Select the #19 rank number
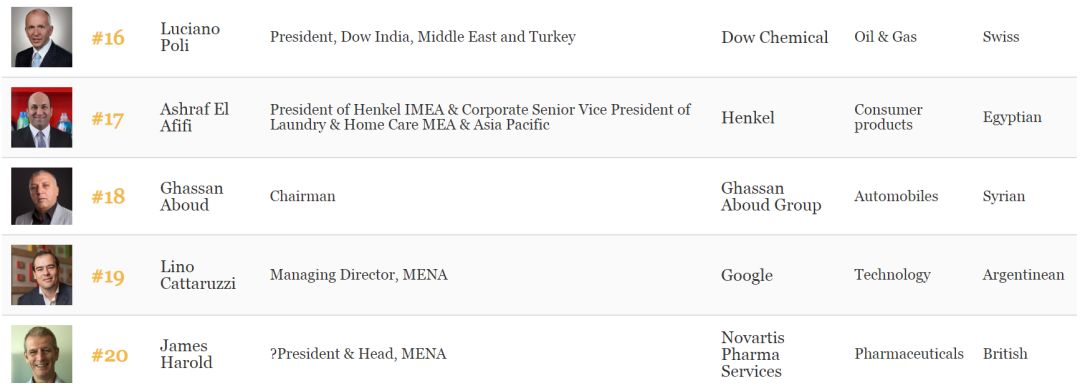The width and height of the screenshot is (1080, 388). (108, 277)
